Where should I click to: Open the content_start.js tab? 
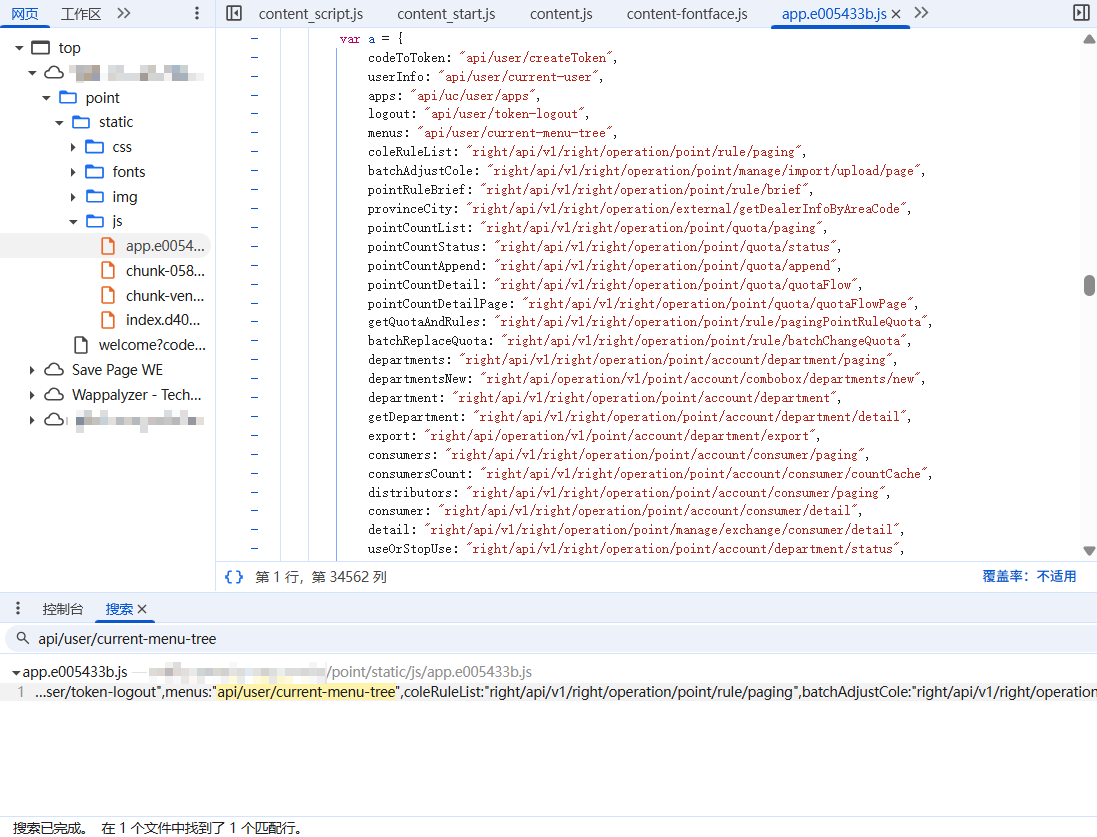(446, 14)
